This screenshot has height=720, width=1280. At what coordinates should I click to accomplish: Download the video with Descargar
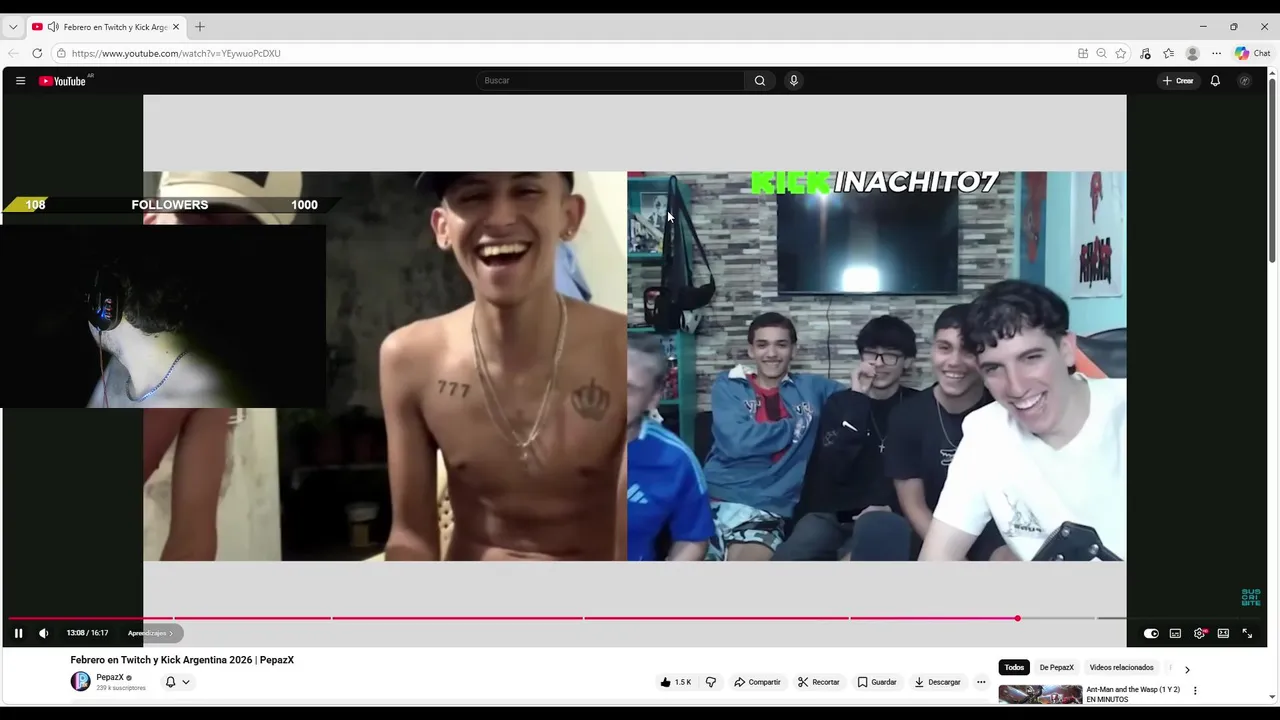coord(937,682)
